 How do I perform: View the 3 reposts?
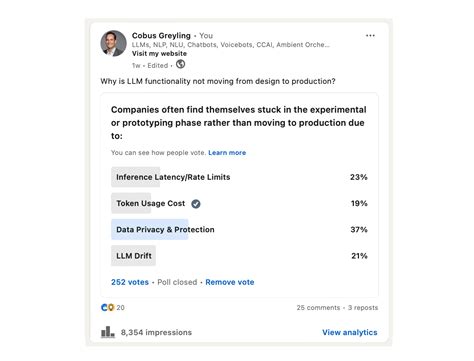(363, 308)
